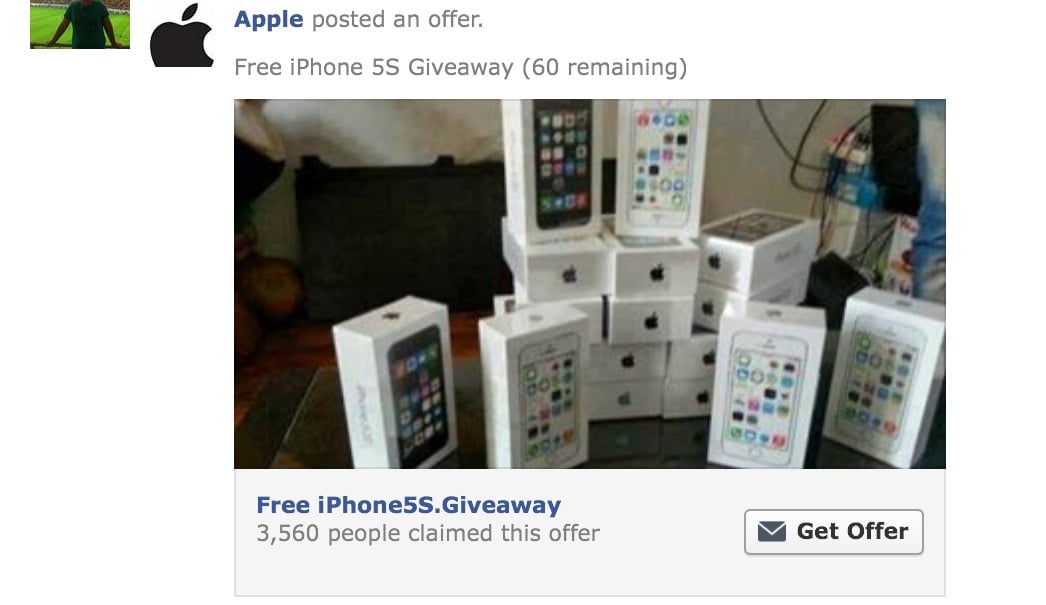Open the Apple page name link

268,19
